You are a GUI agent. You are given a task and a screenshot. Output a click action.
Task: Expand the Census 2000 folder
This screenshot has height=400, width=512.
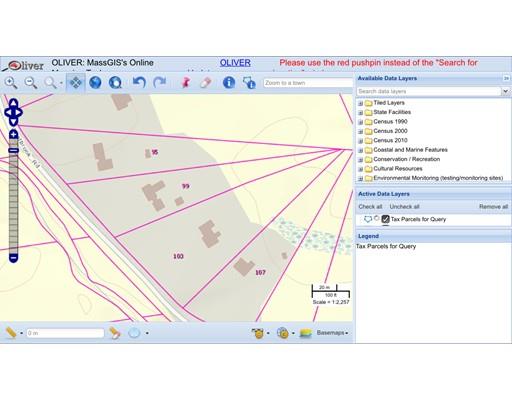tap(360, 131)
